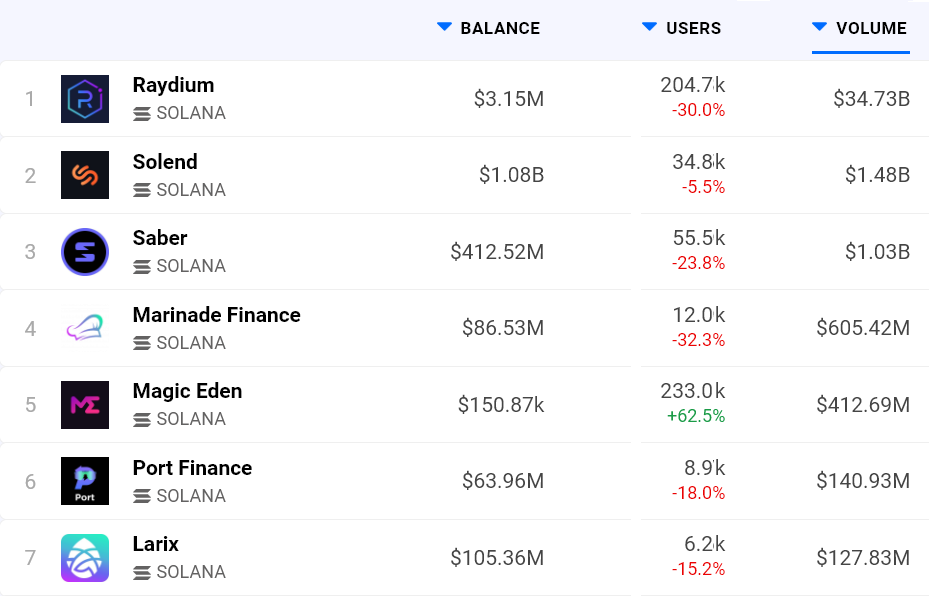Image resolution: width=929 pixels, height=596 pixels.
Task: Sort by the BALANCE column arrow
Action: pos(445,27)
